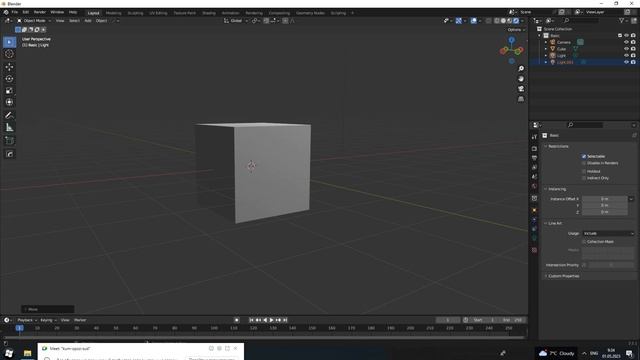Switch perspective/orthographic grid icon
Image resolution: width=640 pixels, height=360 pixels.
click(521, 99)
